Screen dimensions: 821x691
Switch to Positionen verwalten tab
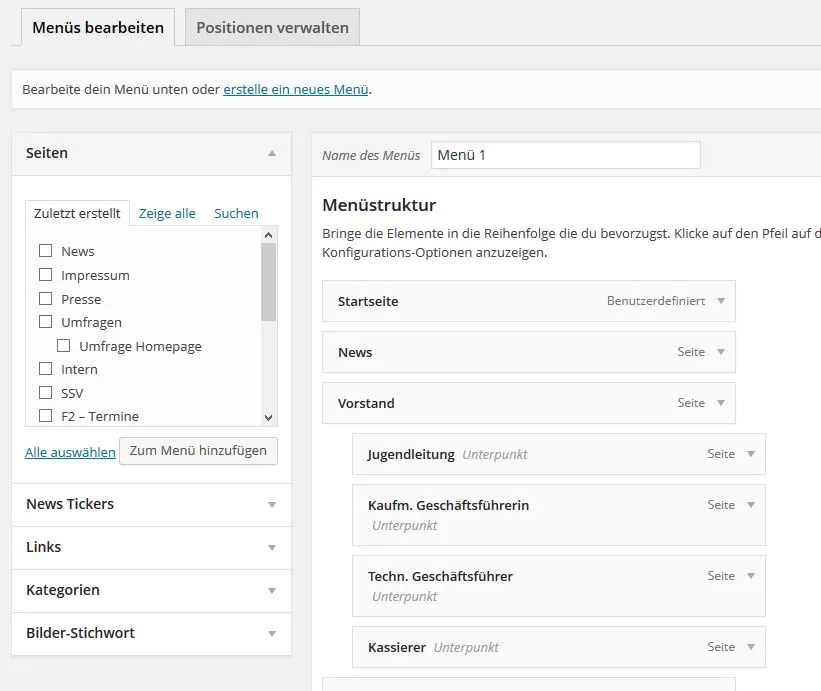tap(272, 27)
